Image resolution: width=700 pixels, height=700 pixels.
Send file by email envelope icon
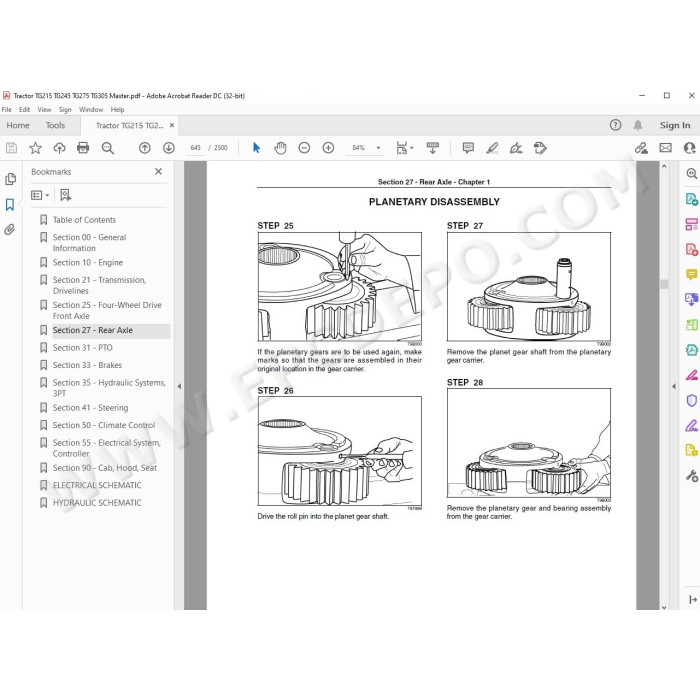665,148
